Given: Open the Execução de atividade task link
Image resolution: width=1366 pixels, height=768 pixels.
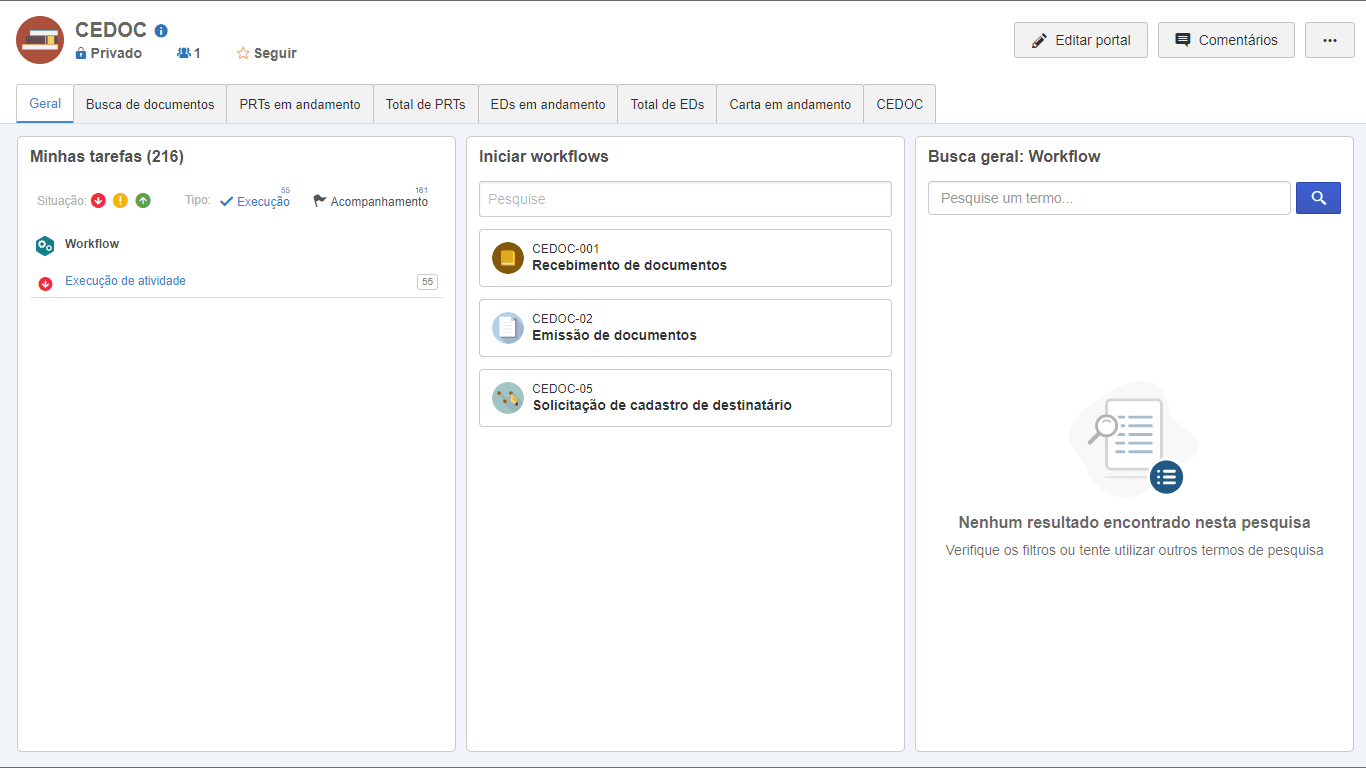Looking at the screenshot, I should tap(125, 281).
